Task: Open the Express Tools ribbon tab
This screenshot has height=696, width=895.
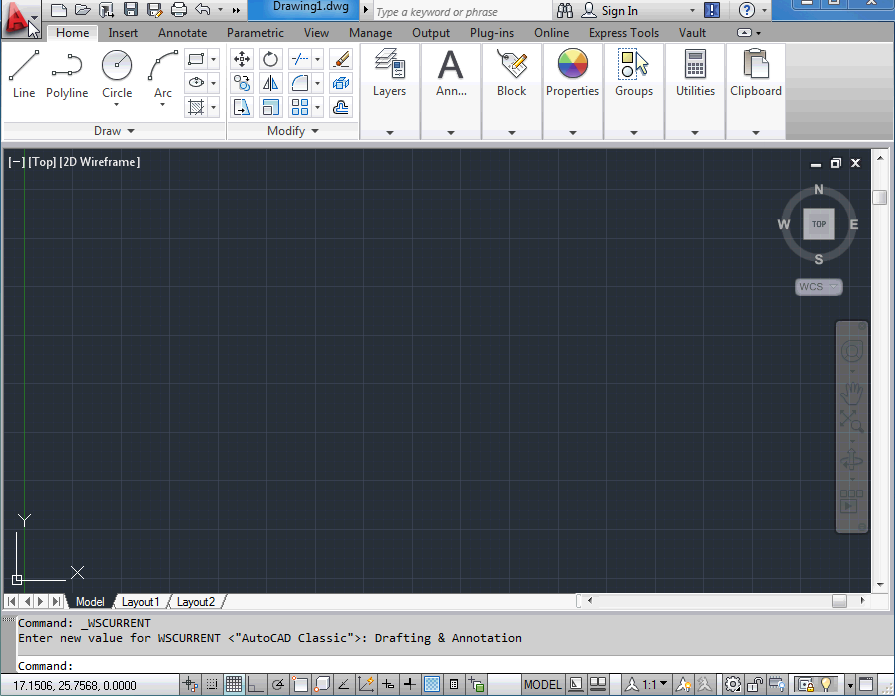Action: pyautogui.click(x=623, y=32)
